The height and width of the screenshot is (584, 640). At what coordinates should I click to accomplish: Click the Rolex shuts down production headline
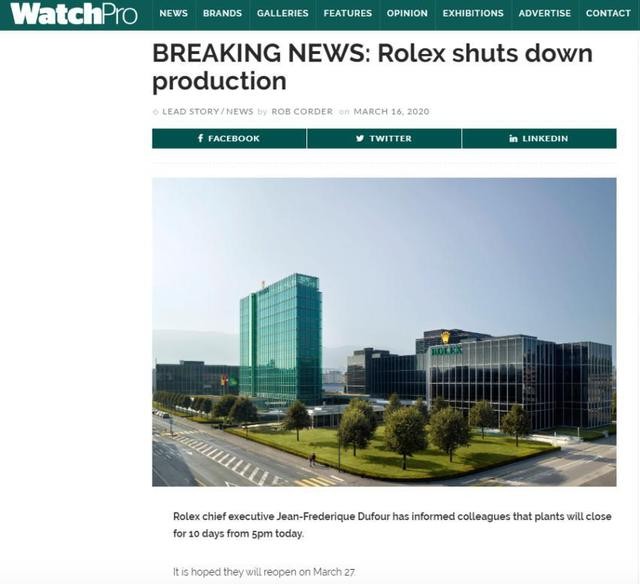pos(372,67)
